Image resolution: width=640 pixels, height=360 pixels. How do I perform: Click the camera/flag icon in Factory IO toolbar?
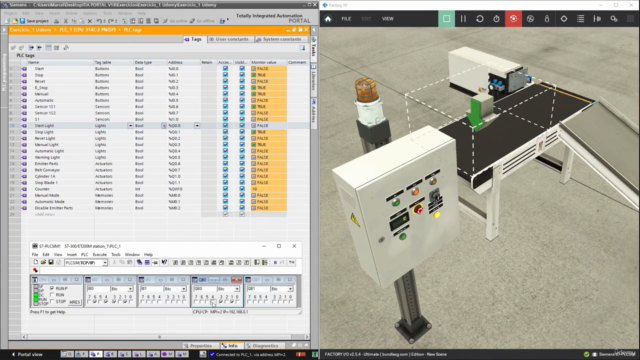coord(597,19)
